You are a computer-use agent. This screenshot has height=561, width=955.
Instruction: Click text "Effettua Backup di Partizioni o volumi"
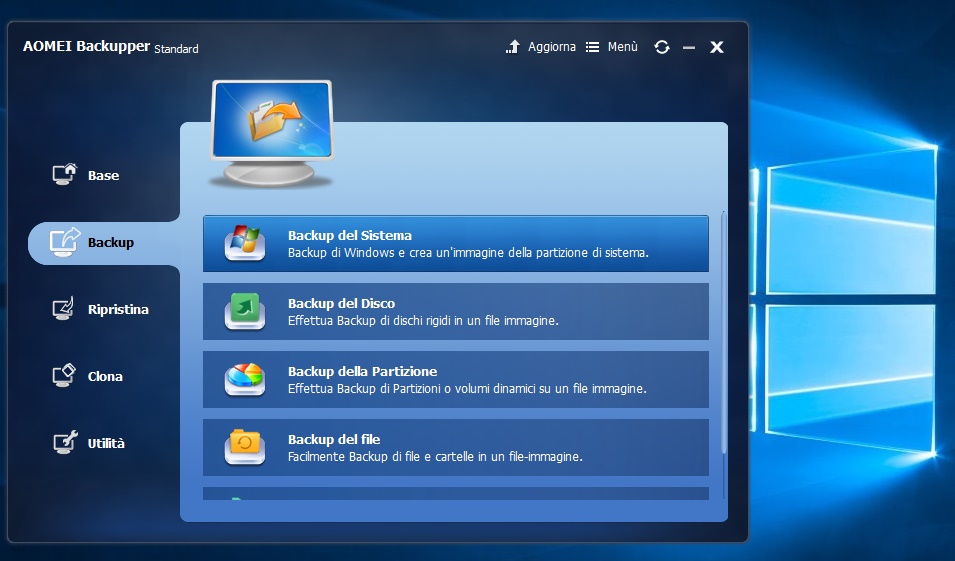point(389,389)
